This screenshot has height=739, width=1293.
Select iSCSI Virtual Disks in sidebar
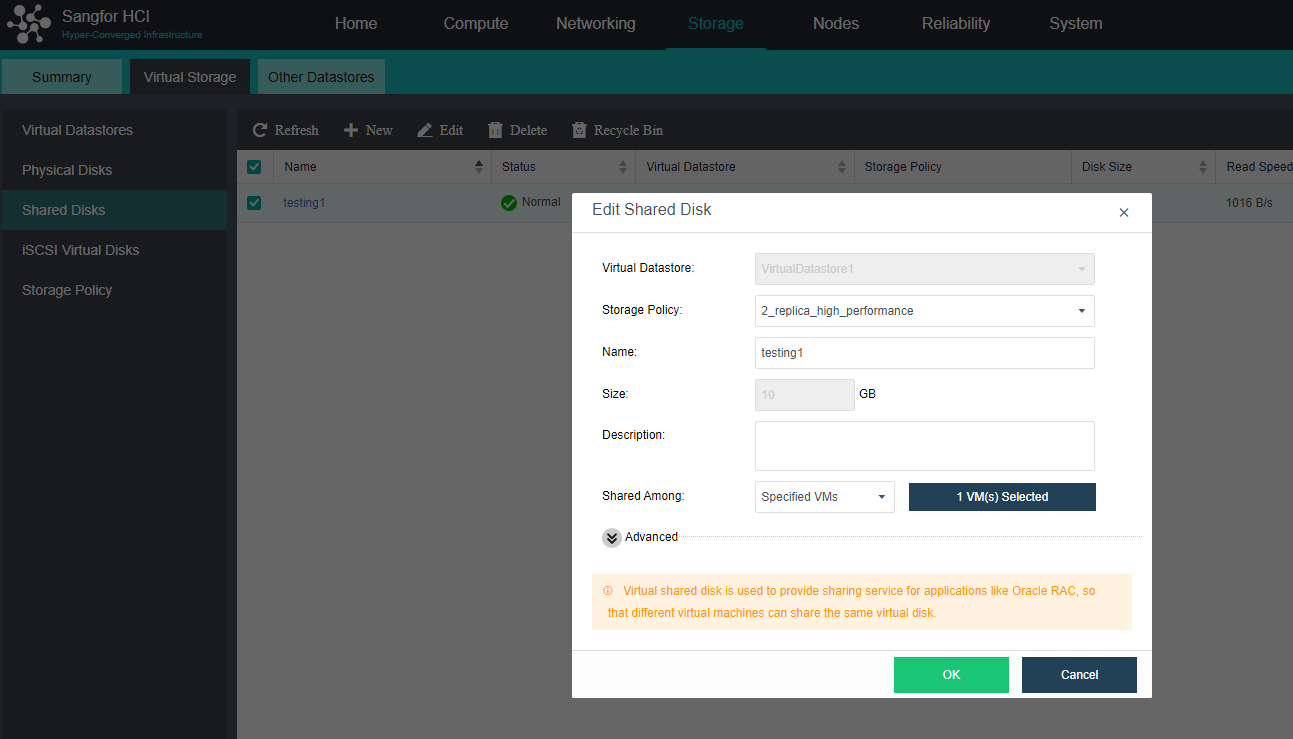click(x=81, y=250)
